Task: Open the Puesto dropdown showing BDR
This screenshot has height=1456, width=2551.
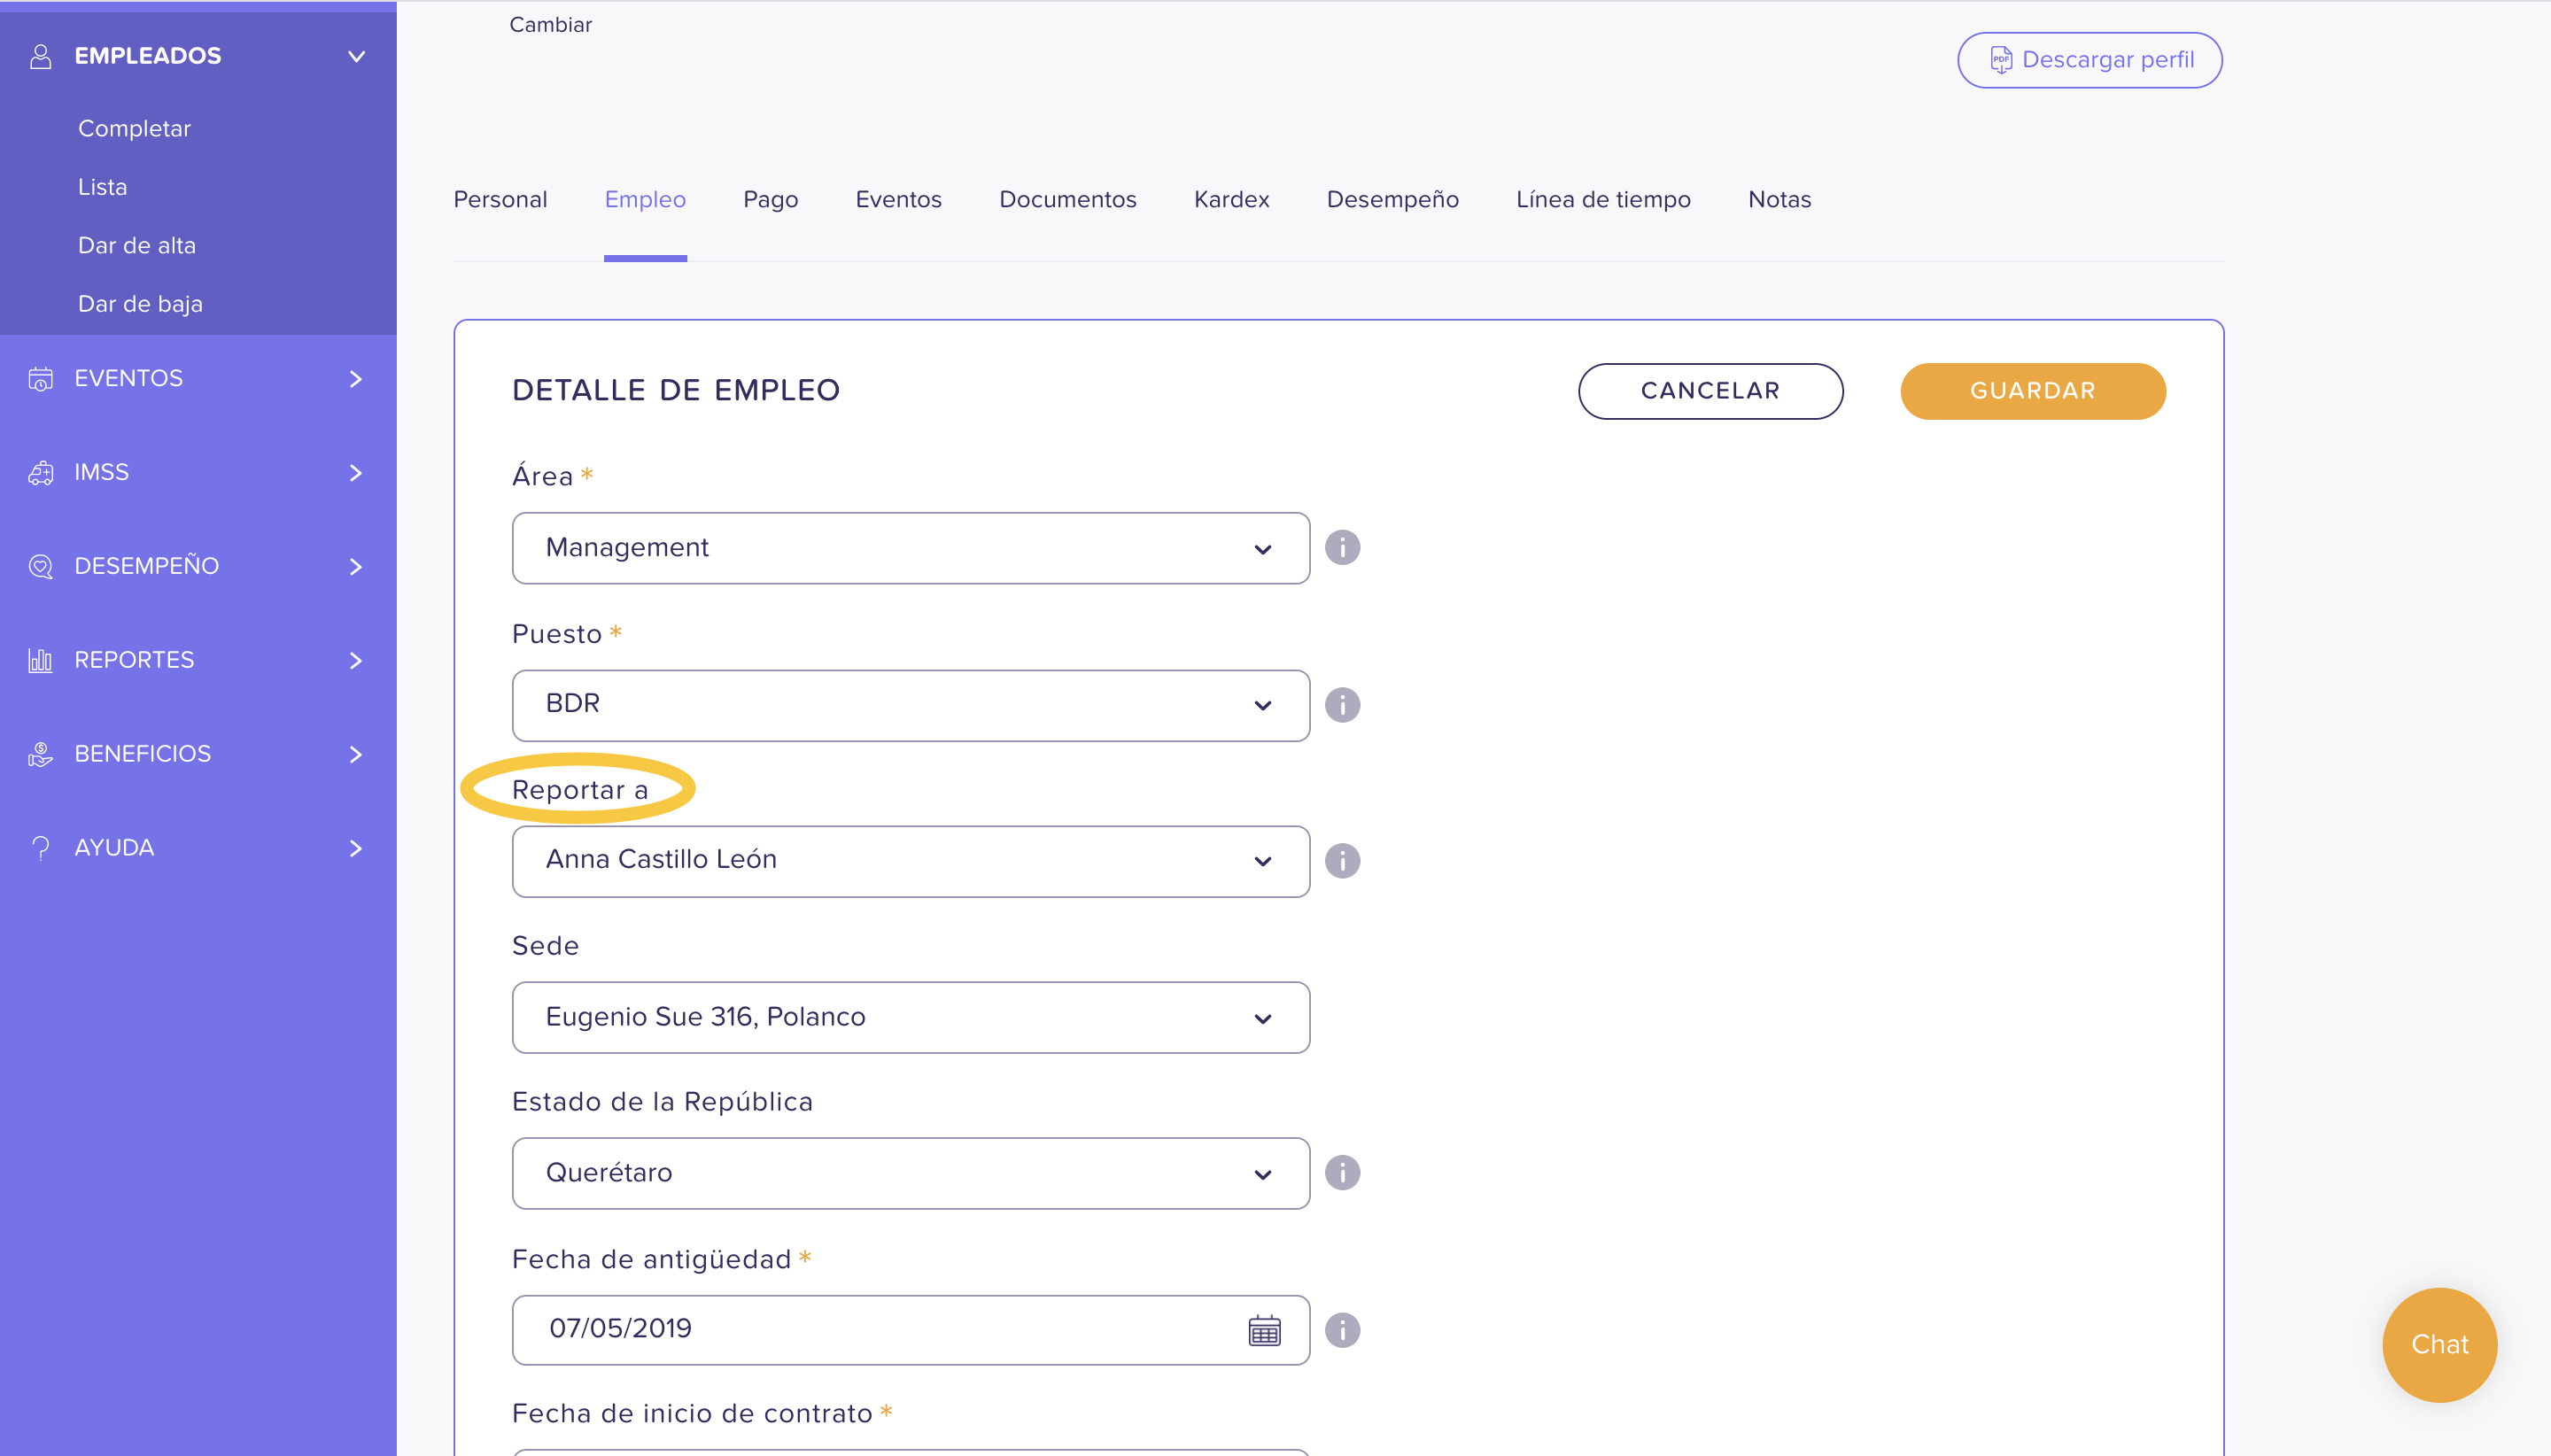Action: [910, 705]
